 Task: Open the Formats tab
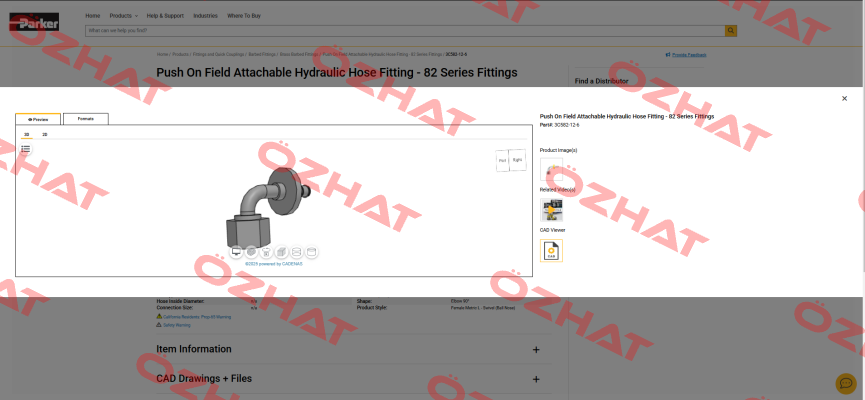pos(86,119)
